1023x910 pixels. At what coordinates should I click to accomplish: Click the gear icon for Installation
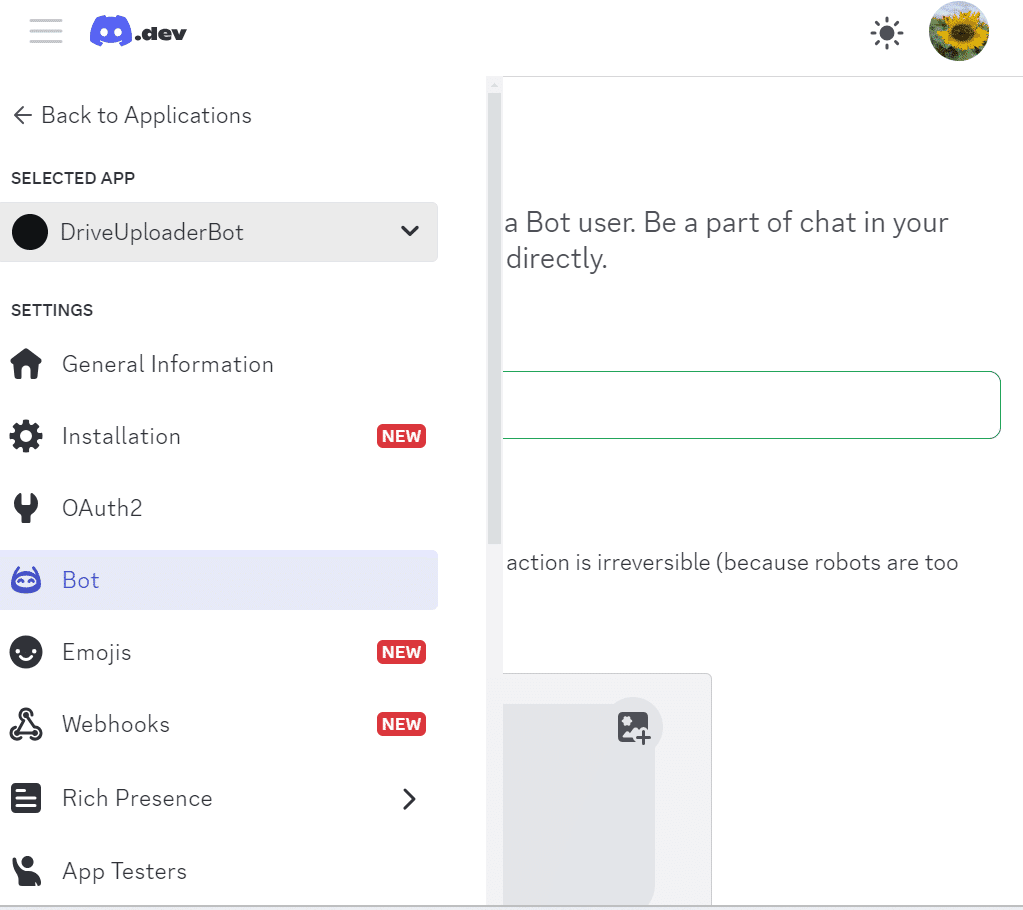coord(26,436)
